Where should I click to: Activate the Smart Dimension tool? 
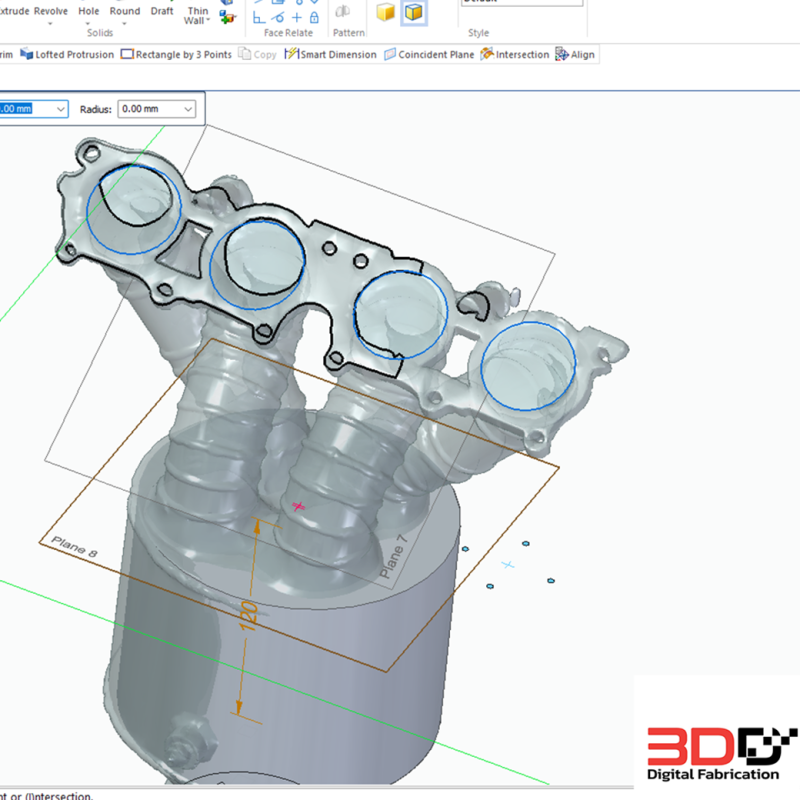click(x=331, y=54)
